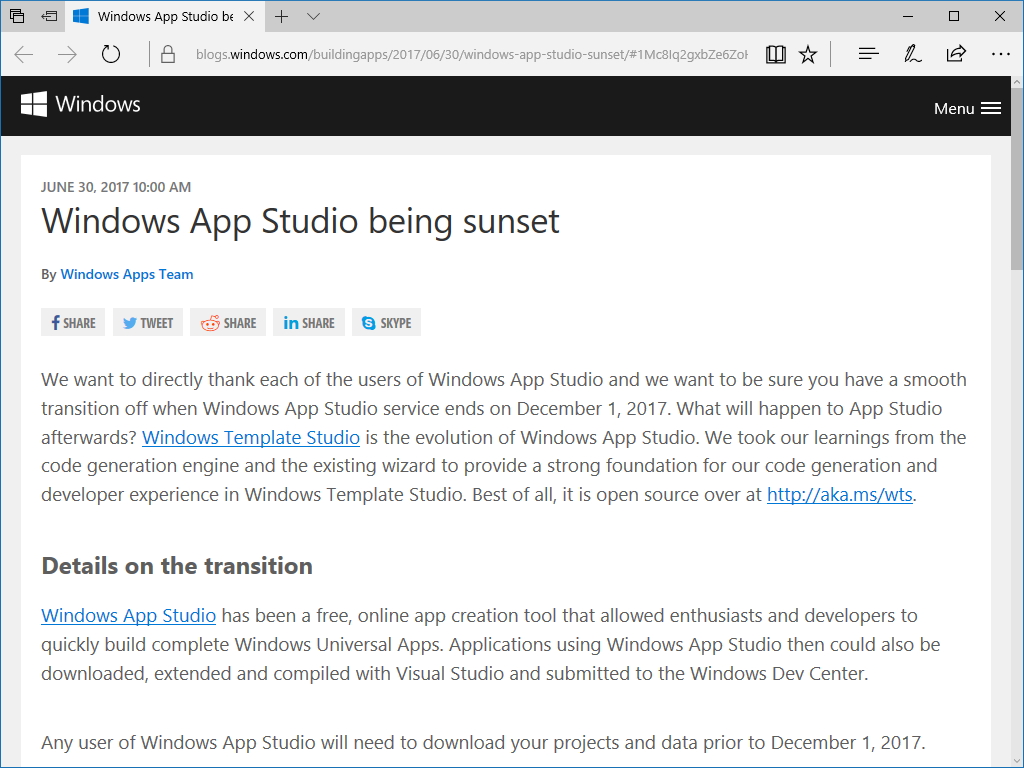
Task: Open the More options menu
Action: tap(1001, 54)
